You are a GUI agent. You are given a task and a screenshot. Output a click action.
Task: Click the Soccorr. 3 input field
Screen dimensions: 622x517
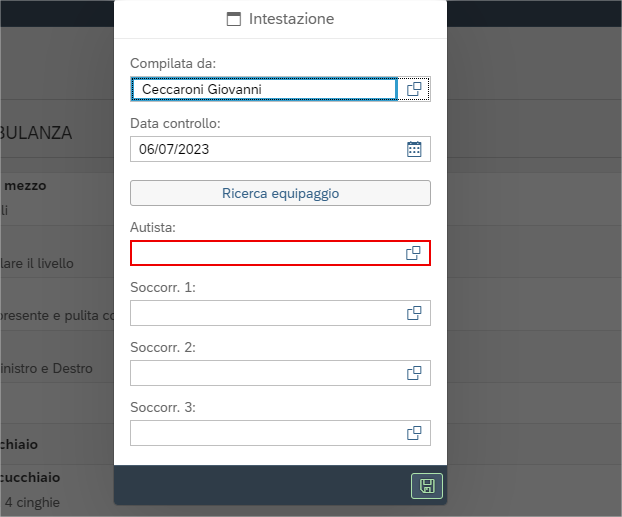point(264,433)
